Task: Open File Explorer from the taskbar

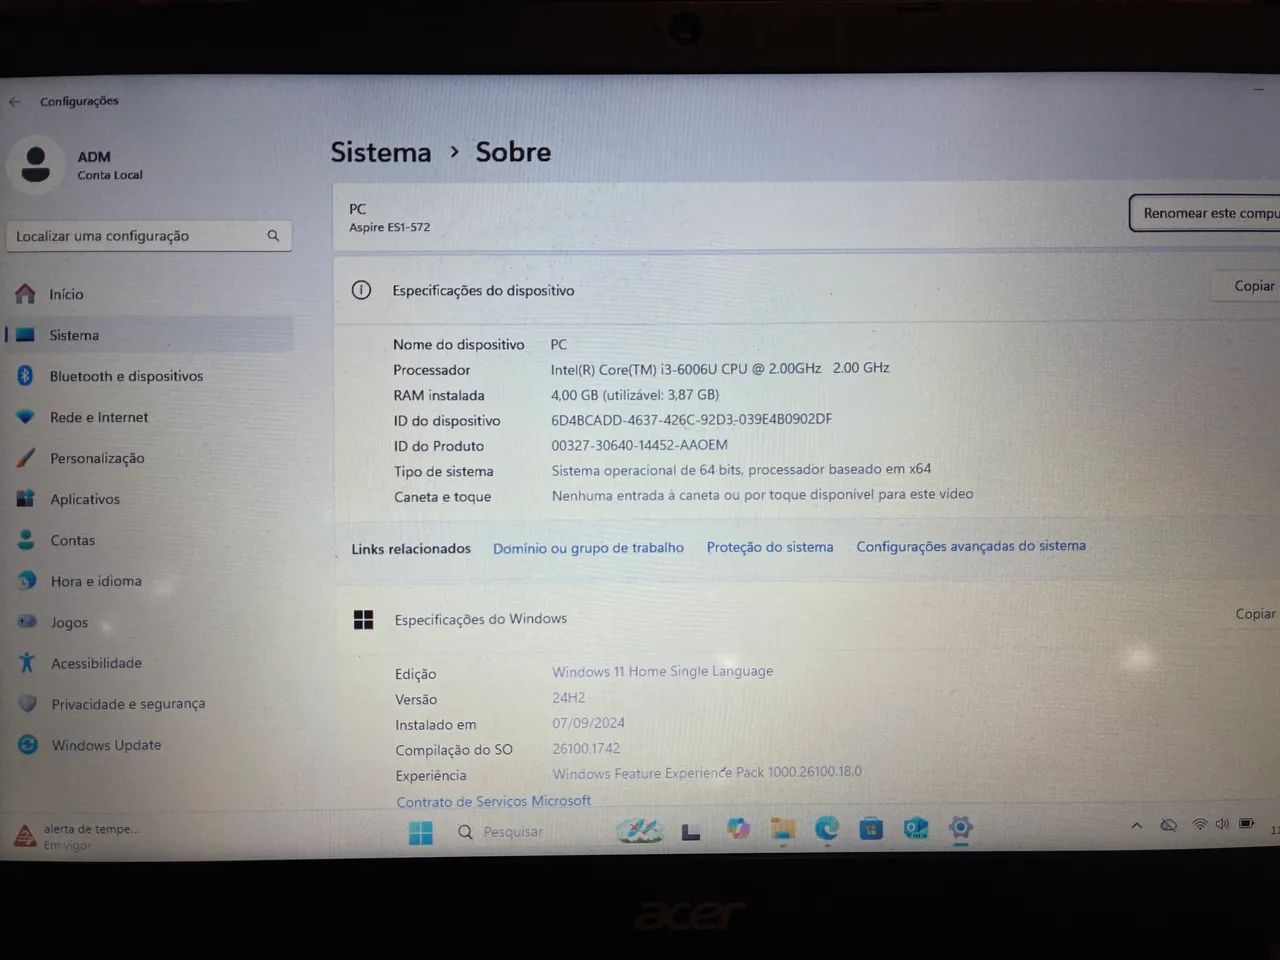Action: [x=782, y=829]
